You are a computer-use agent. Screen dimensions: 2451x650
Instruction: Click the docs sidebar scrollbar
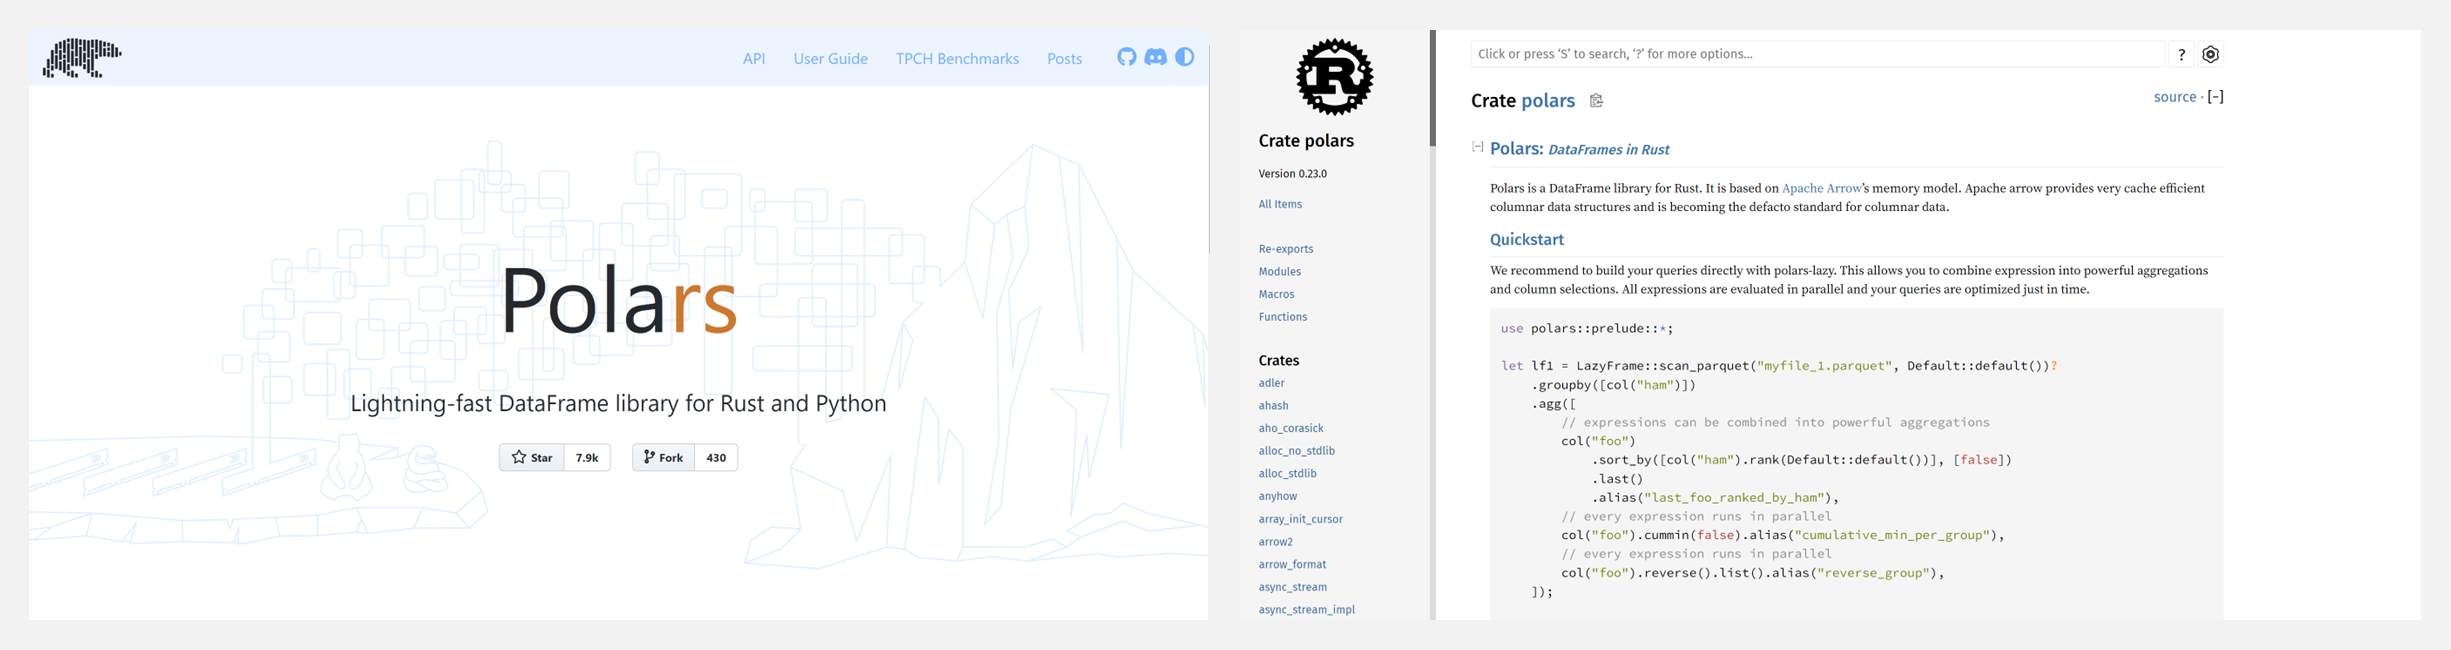pyautogui.click(x=1432, y=88)
